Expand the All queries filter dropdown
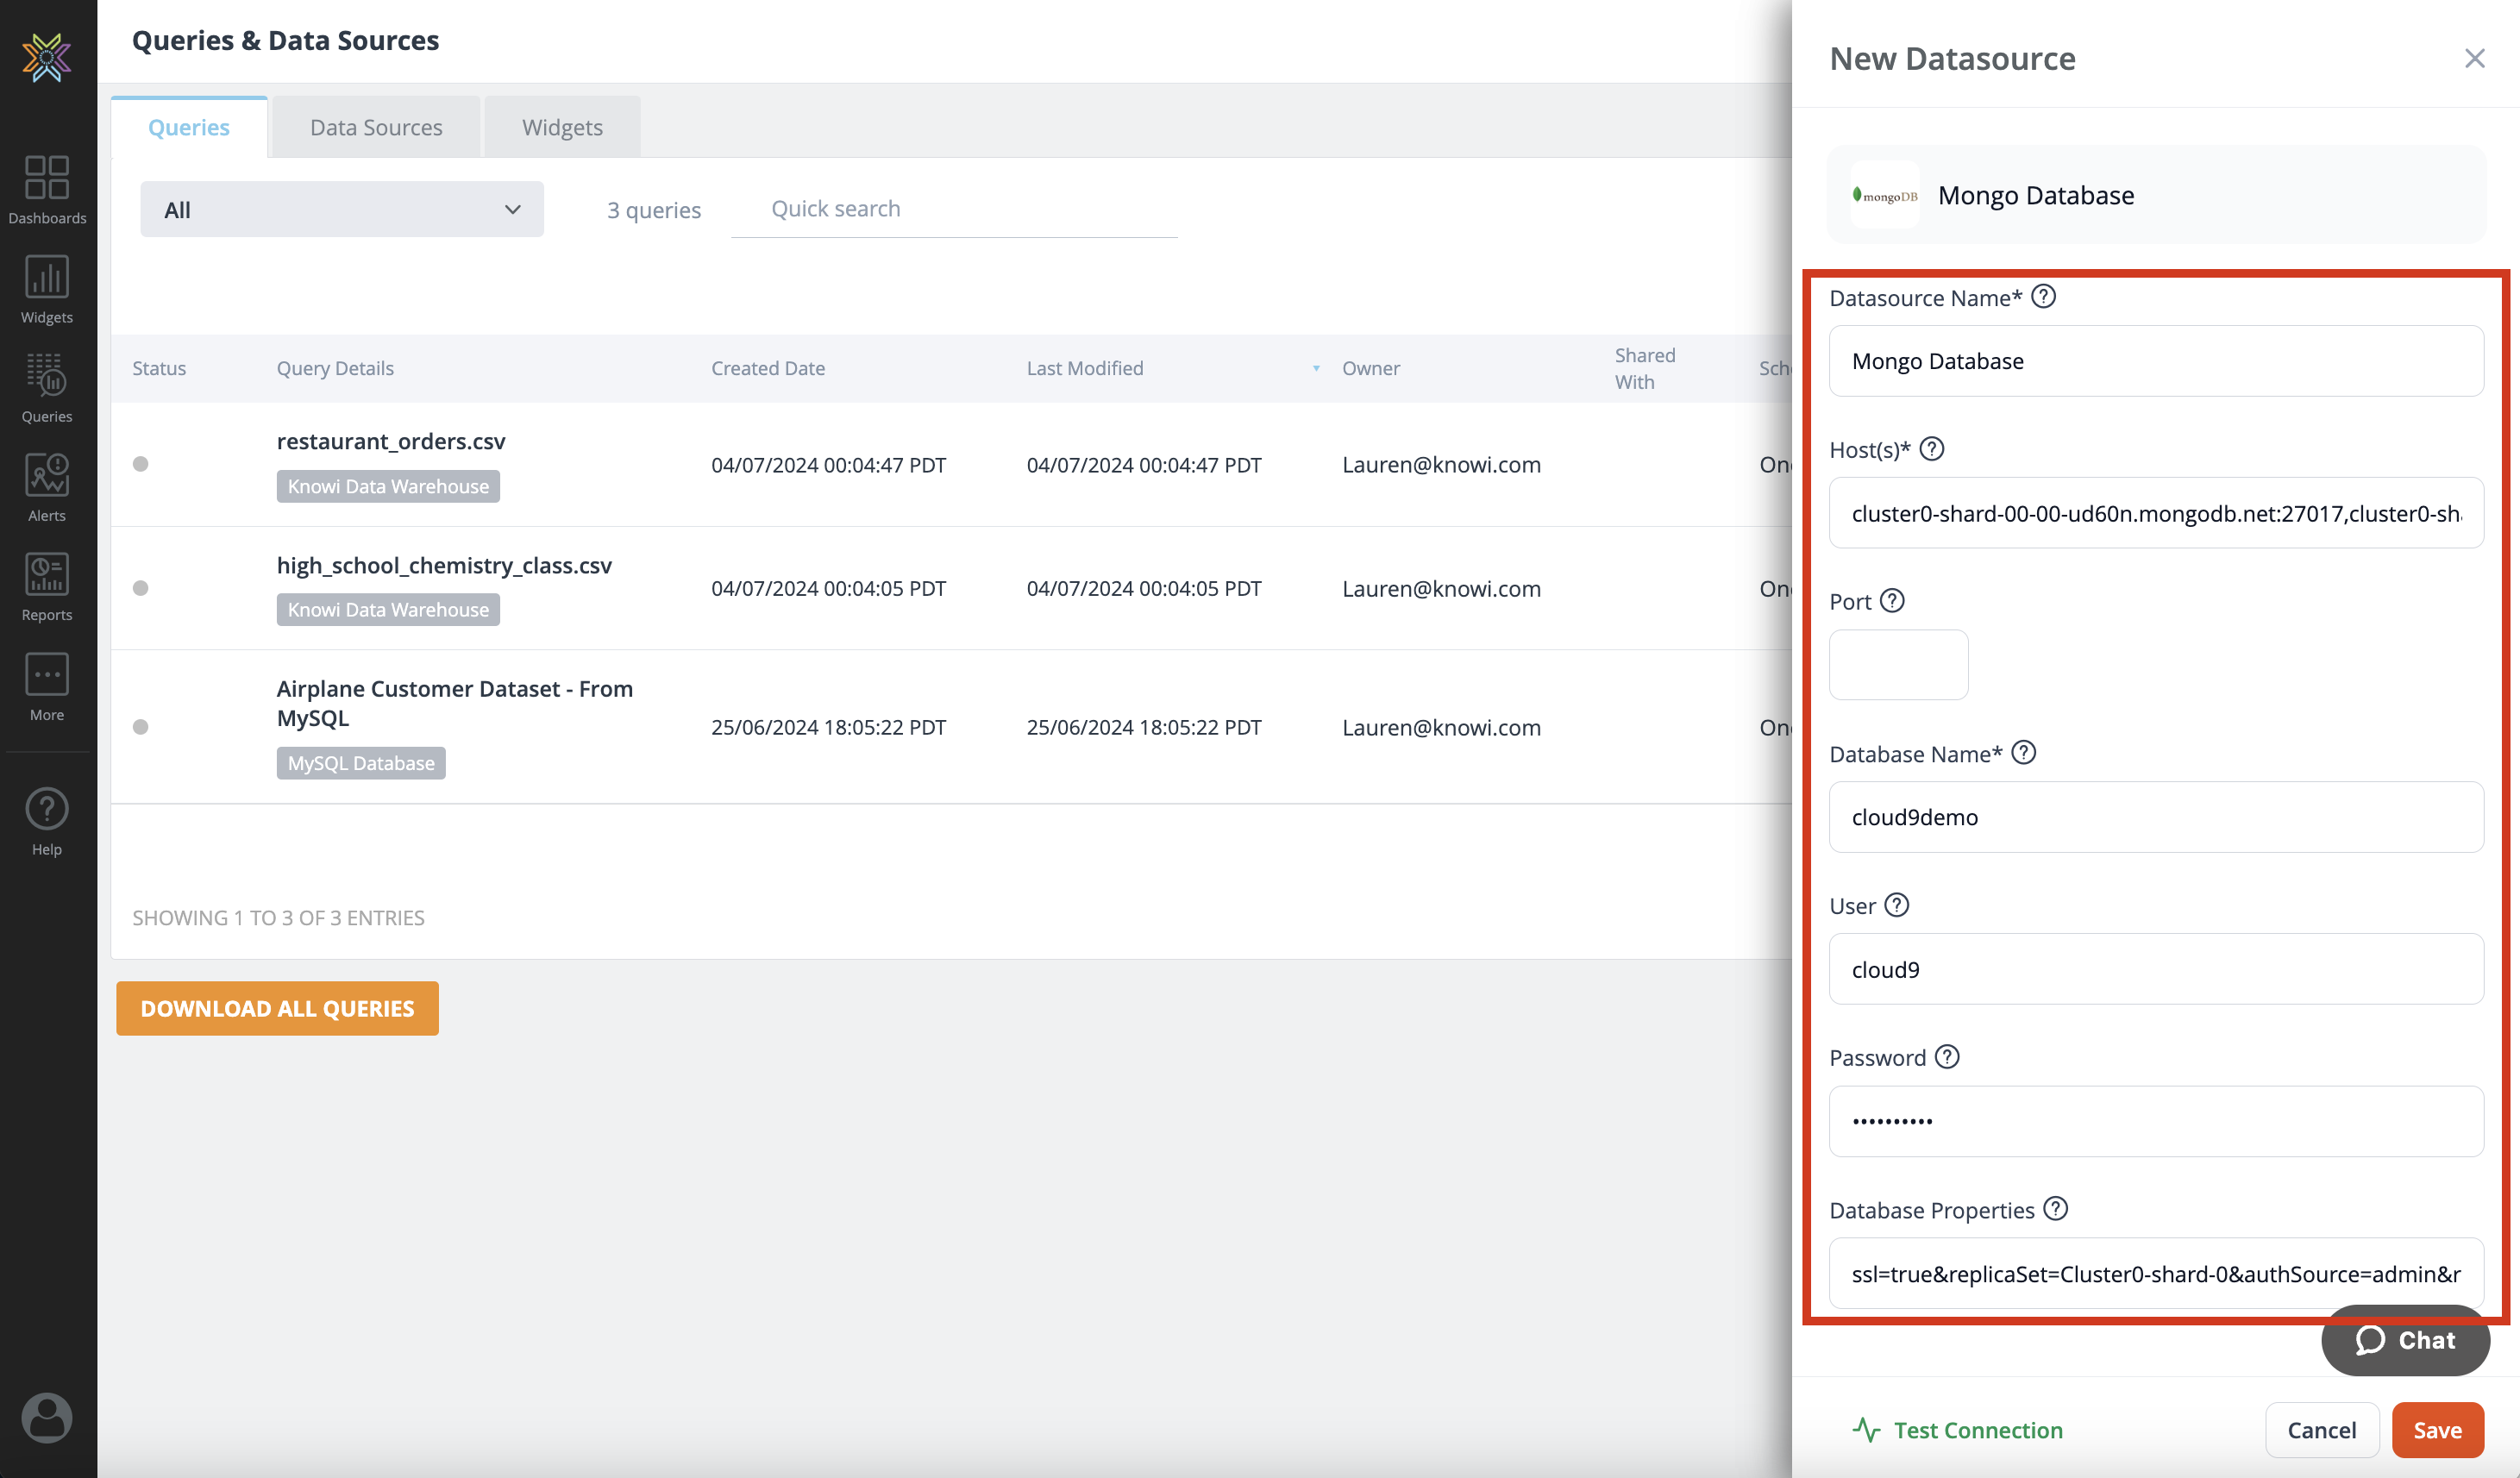The height and width of the screenshot is (1478, 2520). [x=342, y=209]
